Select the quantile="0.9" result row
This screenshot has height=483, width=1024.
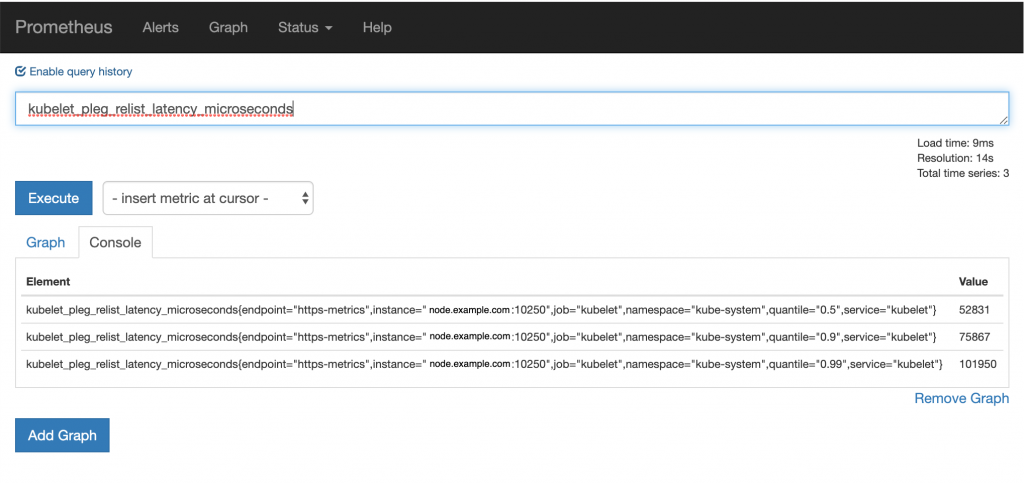coord(480,337)
